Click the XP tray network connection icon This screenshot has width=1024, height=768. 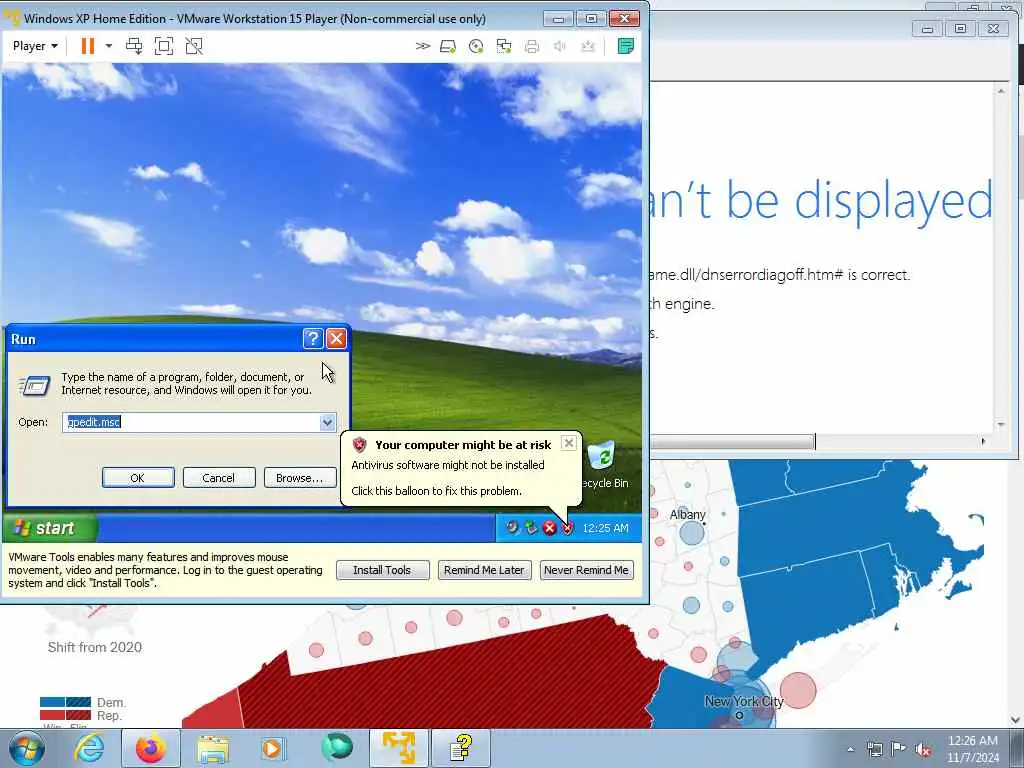(531, 527)
